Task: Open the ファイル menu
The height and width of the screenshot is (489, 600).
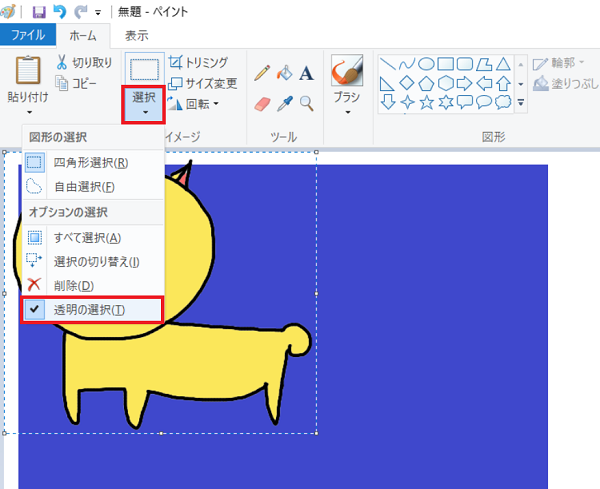Action: tap(28, 35)
